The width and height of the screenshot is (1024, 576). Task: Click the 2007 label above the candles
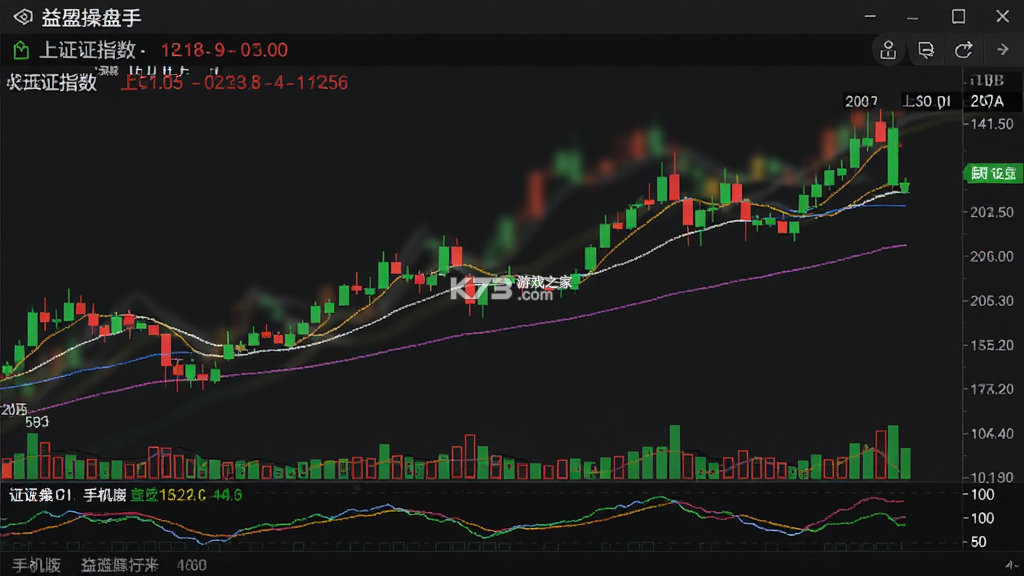point(861,101)
